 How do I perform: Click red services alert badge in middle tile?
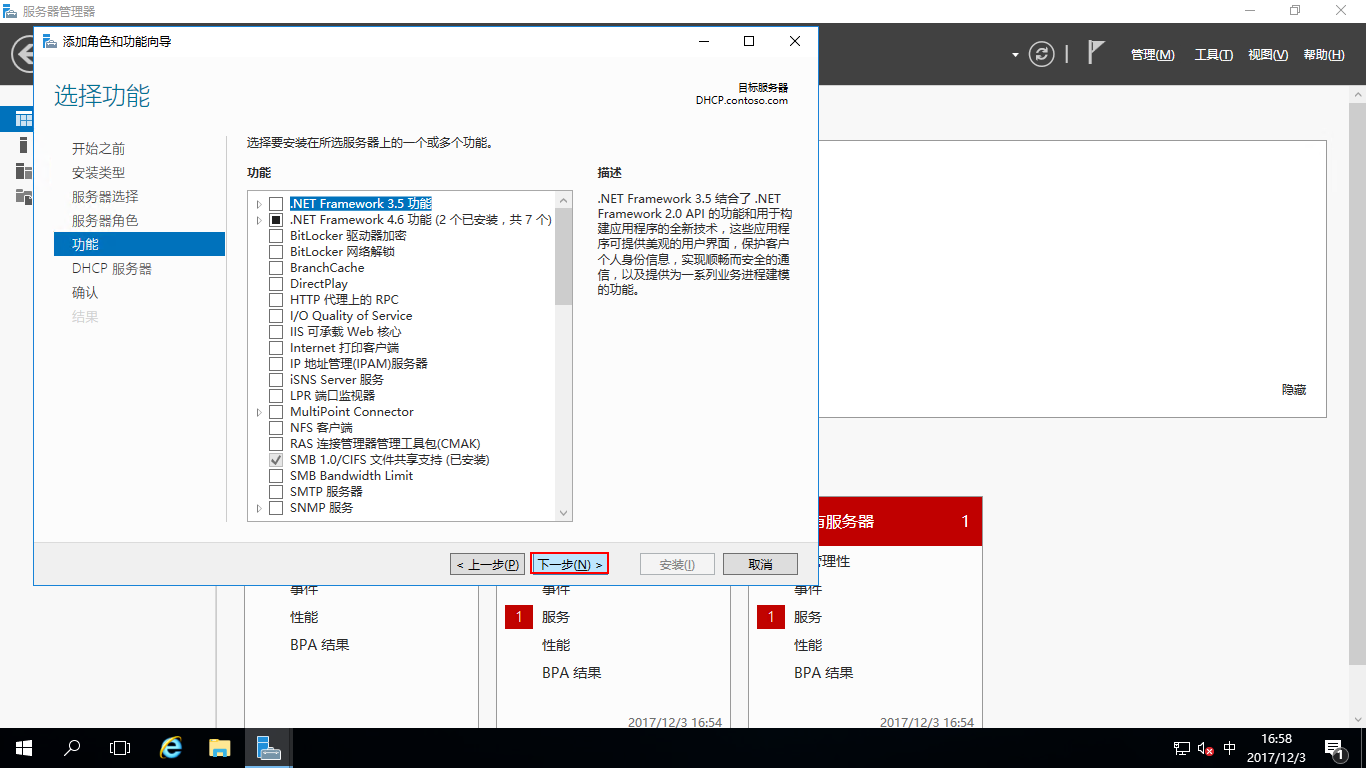pos(519,617)
